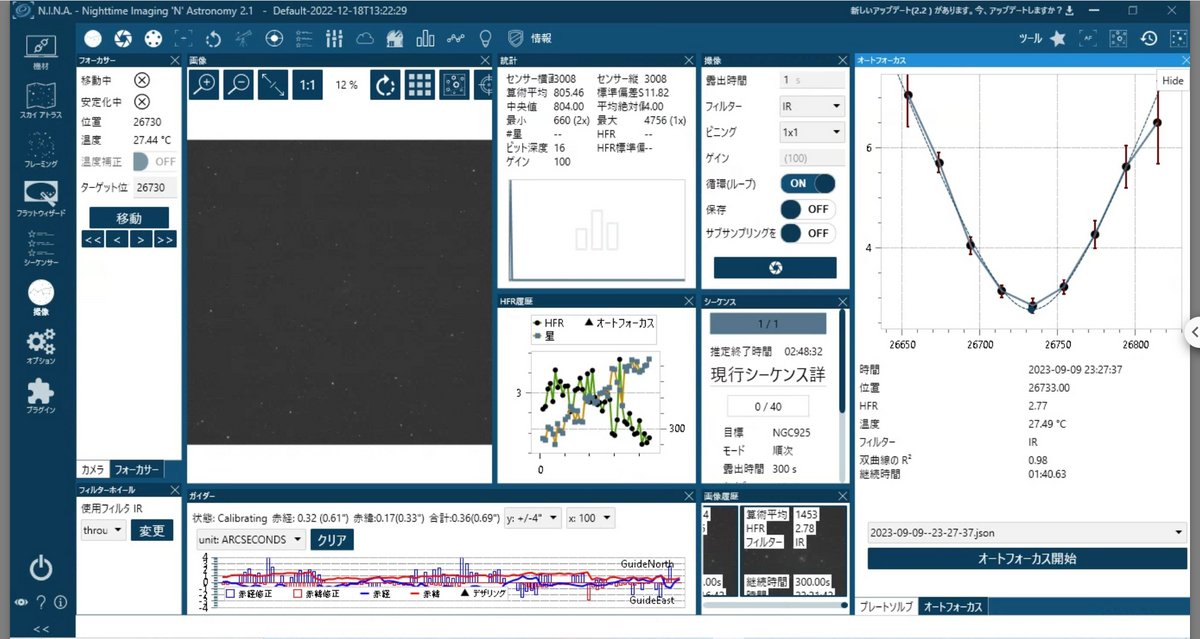Switch to the Plate Solve (プレートソルブ) tab

pos(888,607)
